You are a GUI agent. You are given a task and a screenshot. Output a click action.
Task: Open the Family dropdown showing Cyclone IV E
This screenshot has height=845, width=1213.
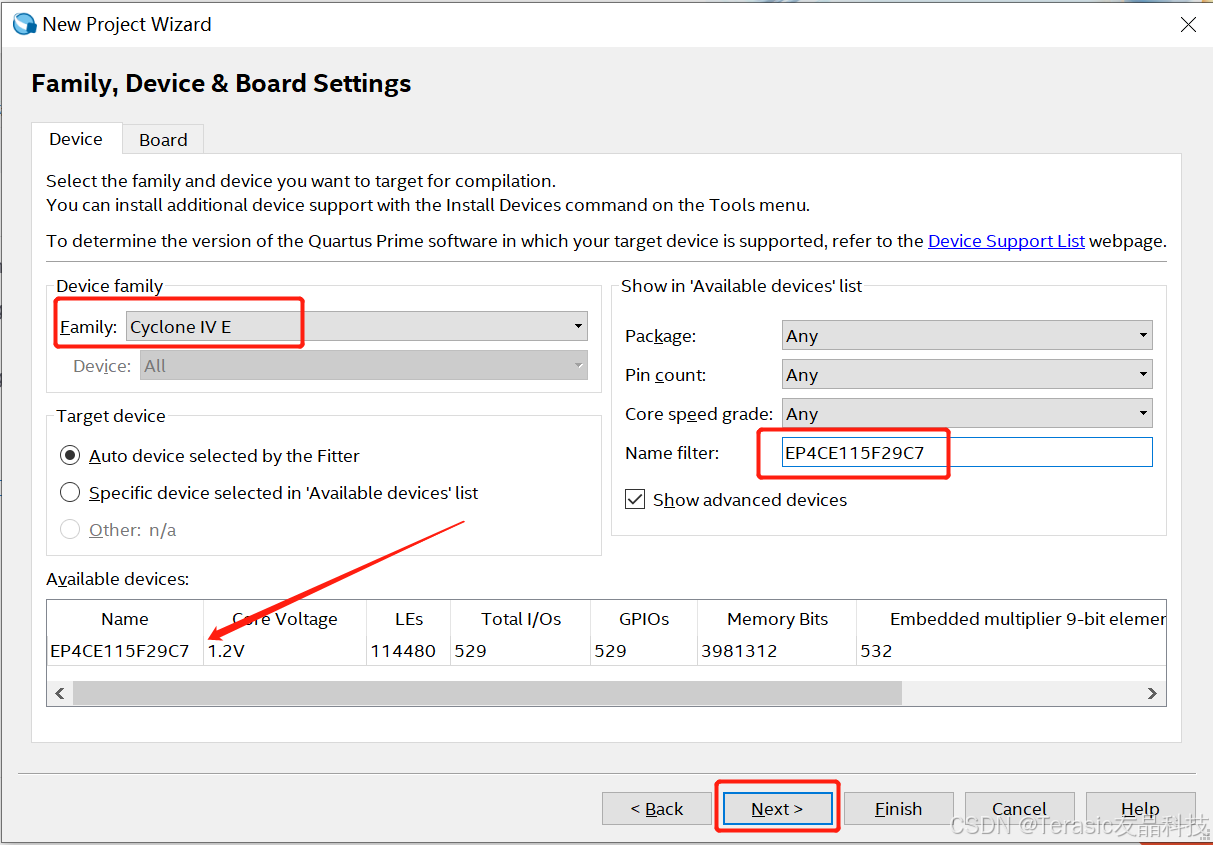(357, 326)
